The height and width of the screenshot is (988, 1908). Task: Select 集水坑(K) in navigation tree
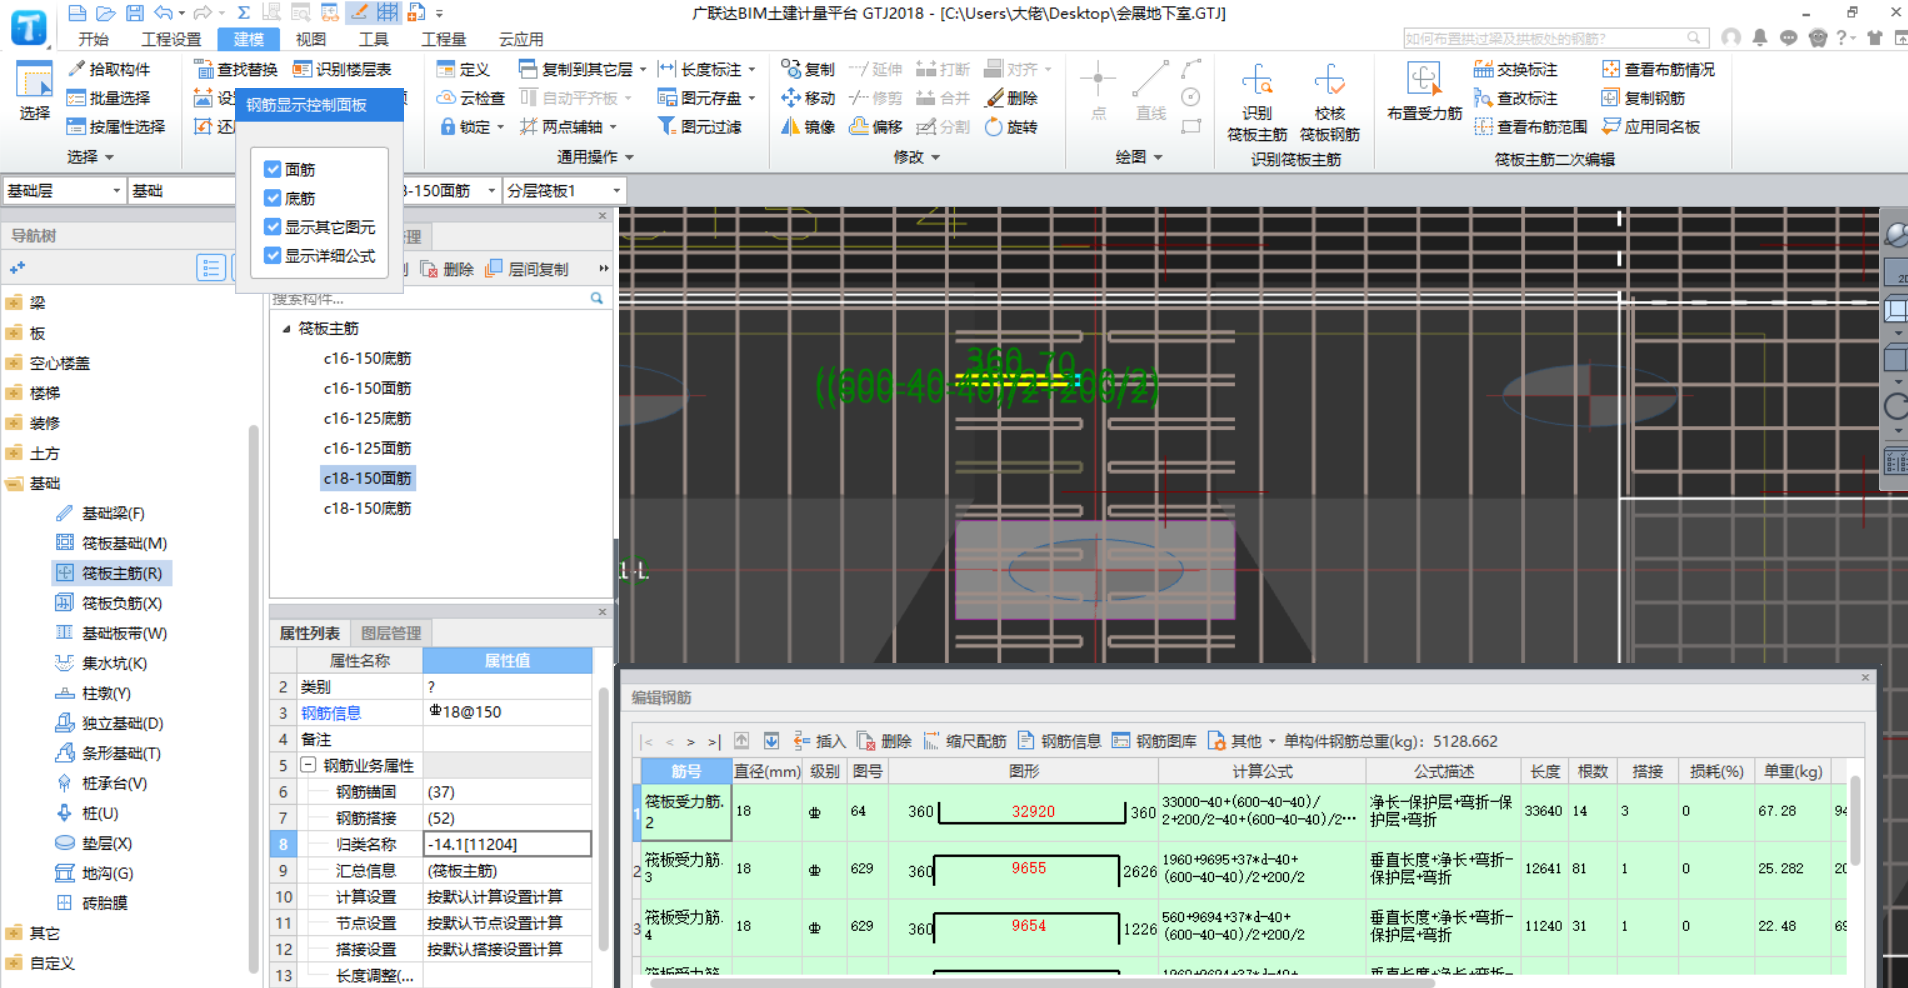[101, 663]
